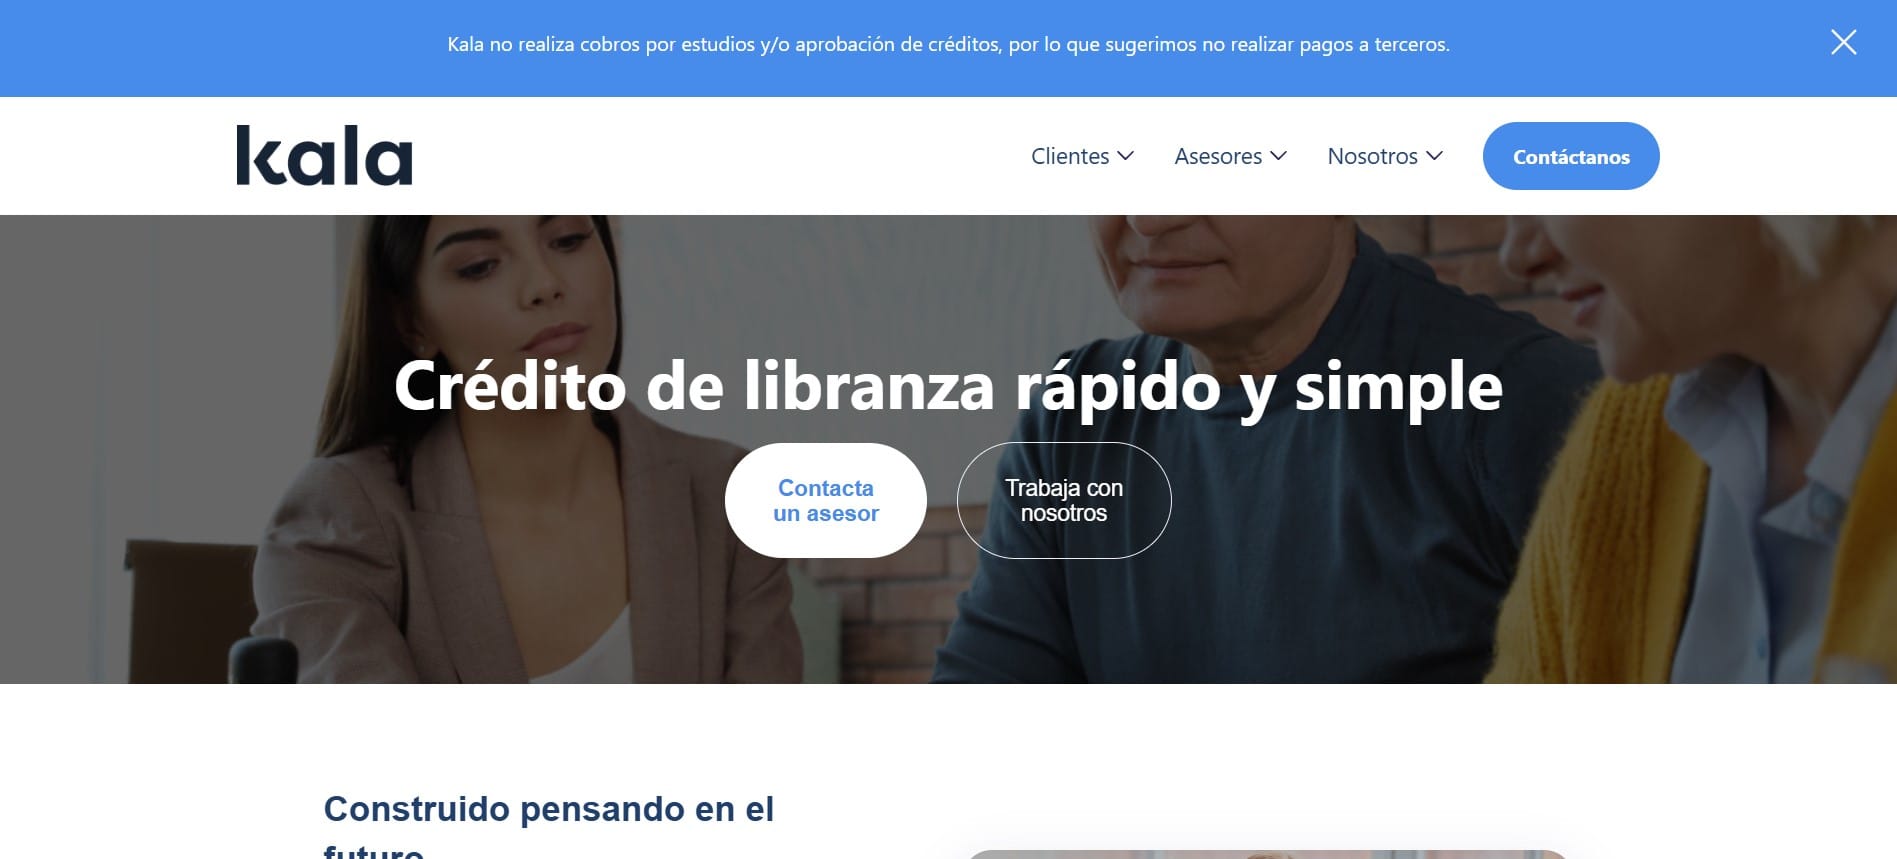The width and height of the screenshot is (1897, 859).
Task: Click the Crédito de libranza headline
Action: pyautogui.click(x=948, y=386)
